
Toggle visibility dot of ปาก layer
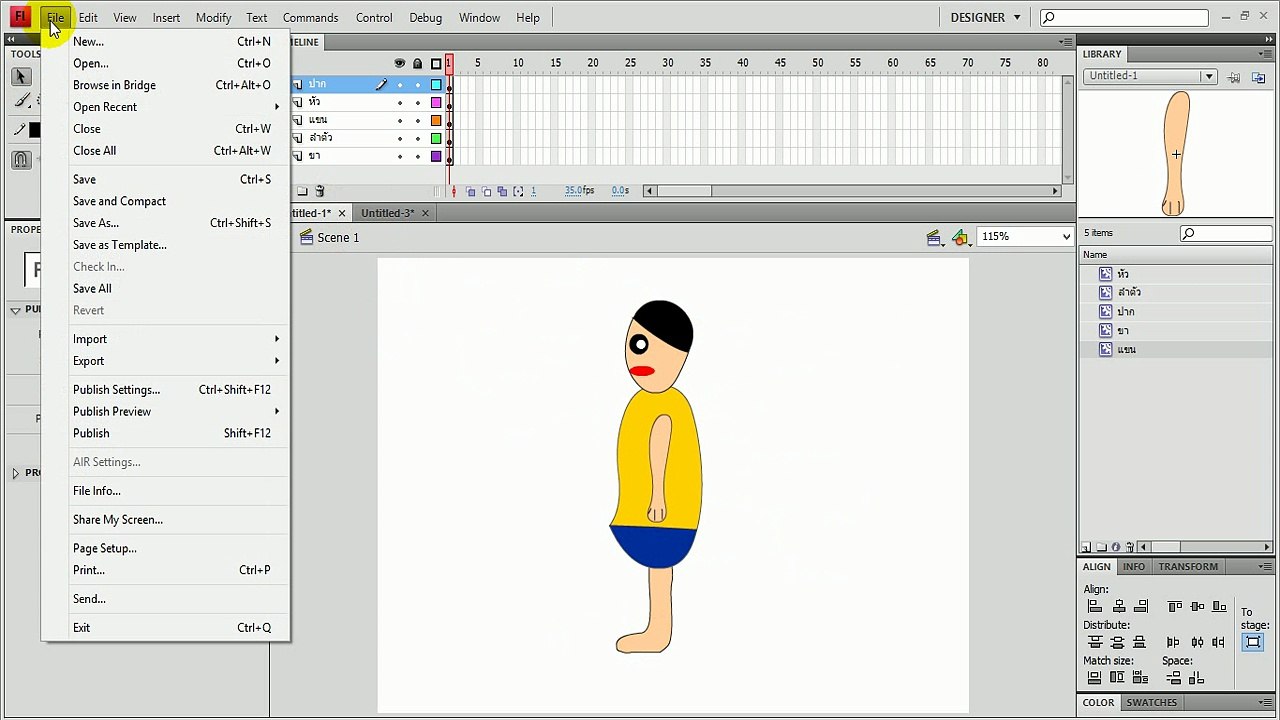(400, 85)
